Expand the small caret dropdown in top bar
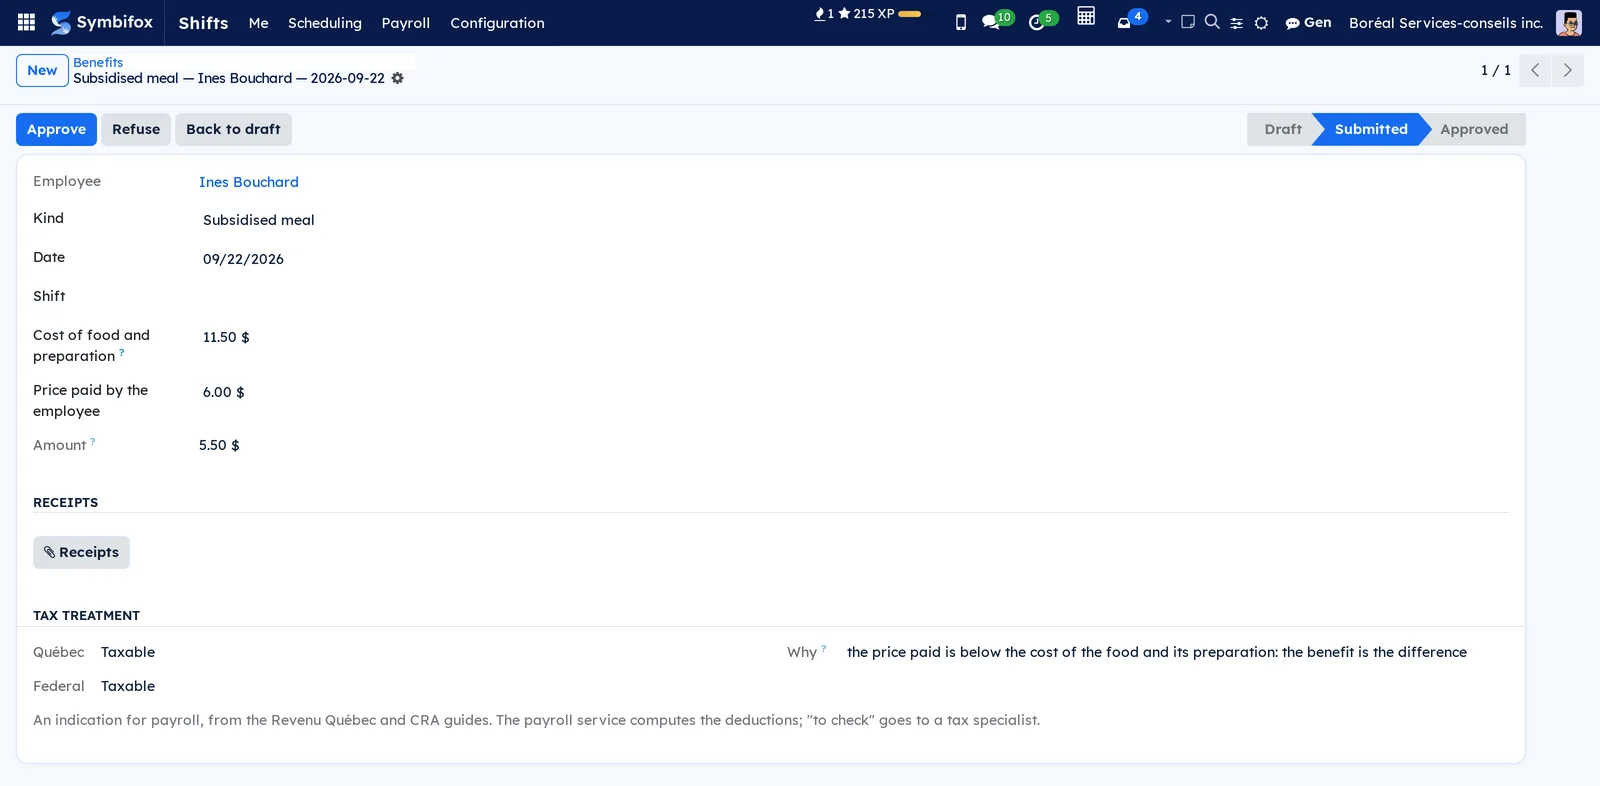This screenshot has width=1600, height=786. pos(1168,21)
